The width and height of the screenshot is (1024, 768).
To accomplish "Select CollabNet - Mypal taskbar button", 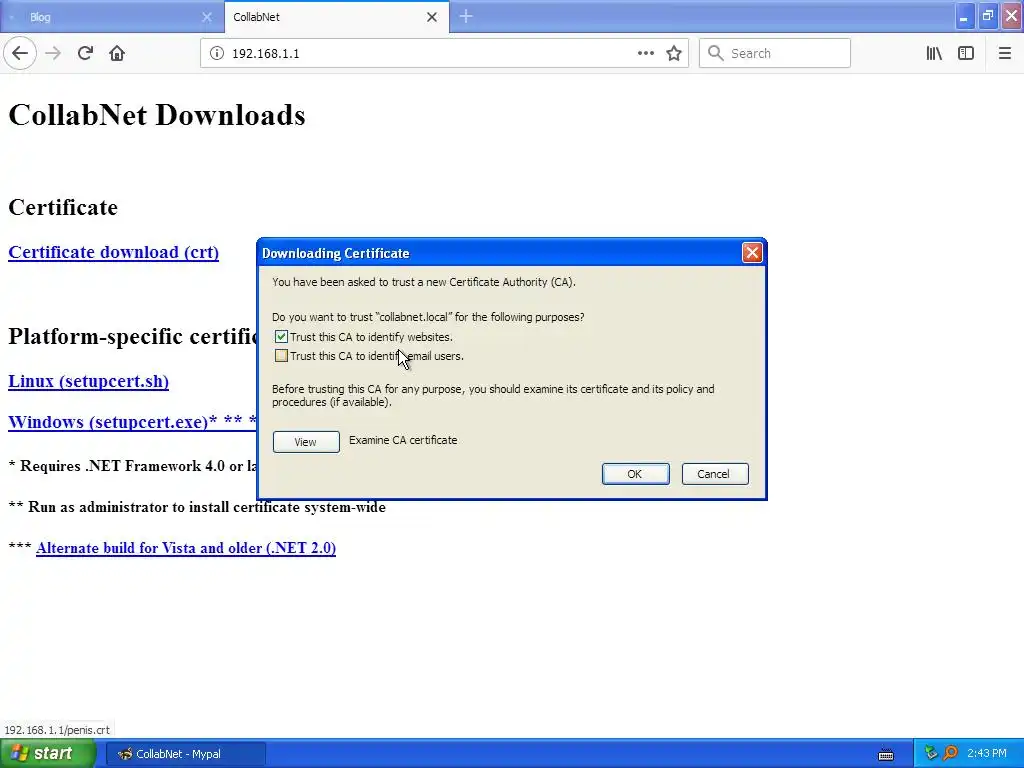I will click(x=185, y=754).
